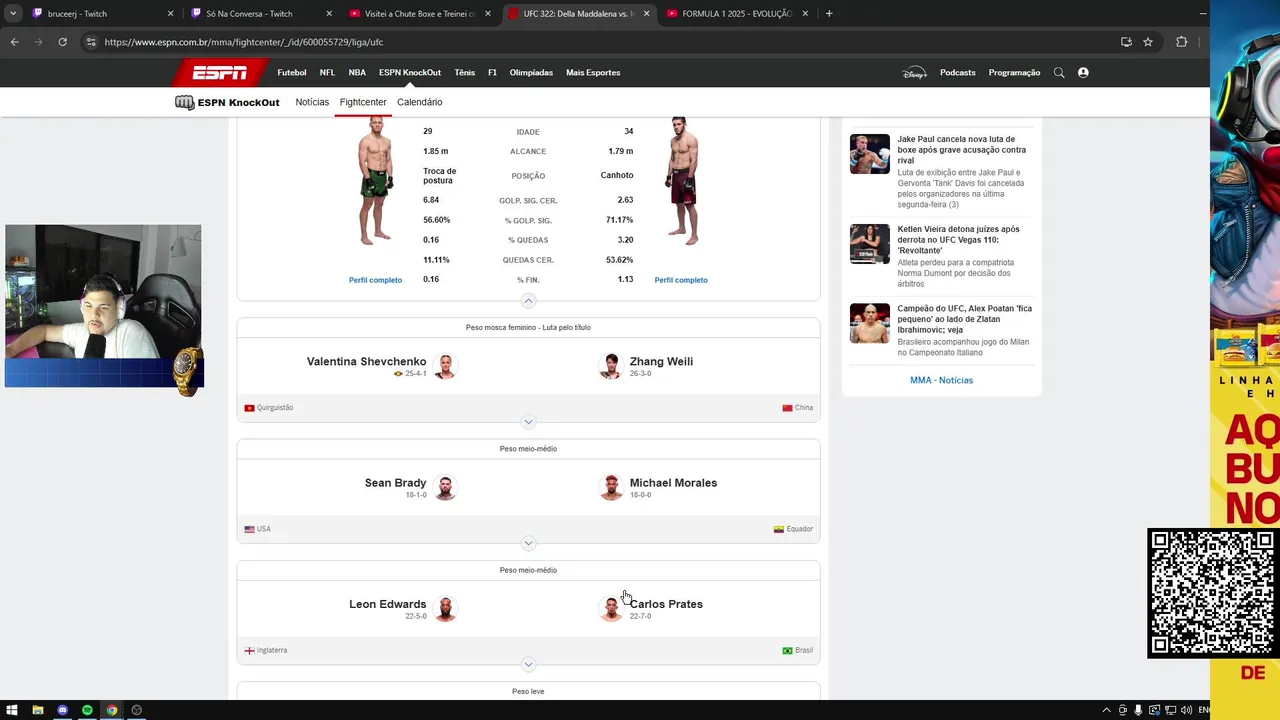Viewport: 1280px width, 720px height.
Task: Open the browser Extensions puzzle icon
Action: [x=1182, y=42]
